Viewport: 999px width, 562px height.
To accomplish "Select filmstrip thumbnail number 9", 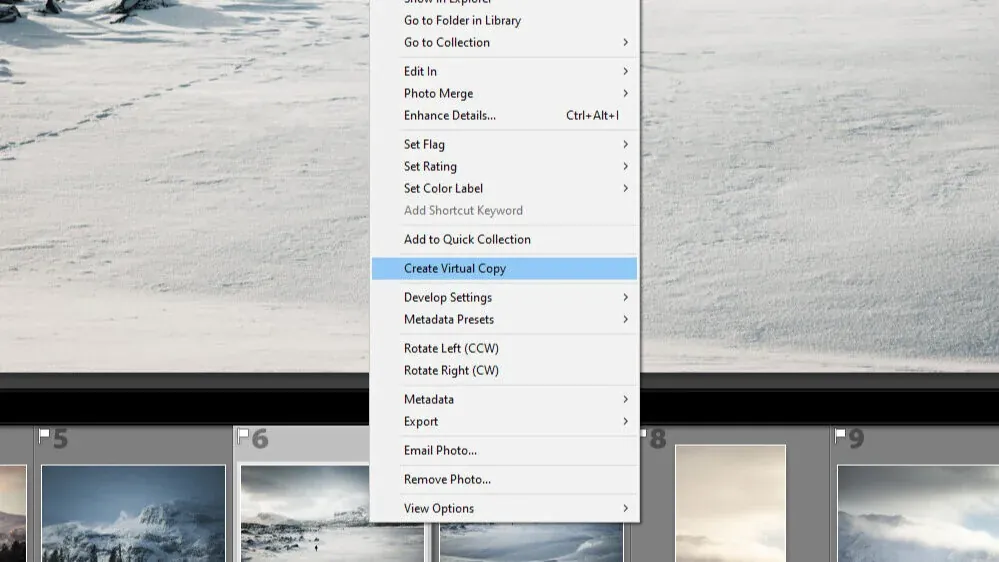I will [918, 514].
